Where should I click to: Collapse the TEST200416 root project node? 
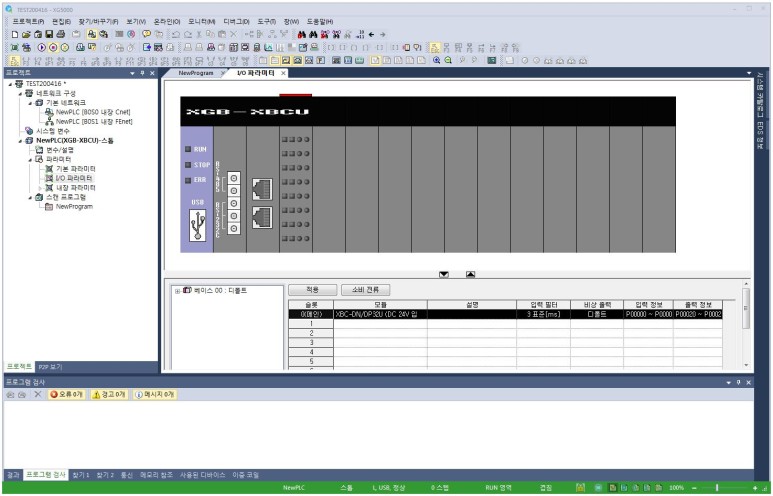coord(10,84)
